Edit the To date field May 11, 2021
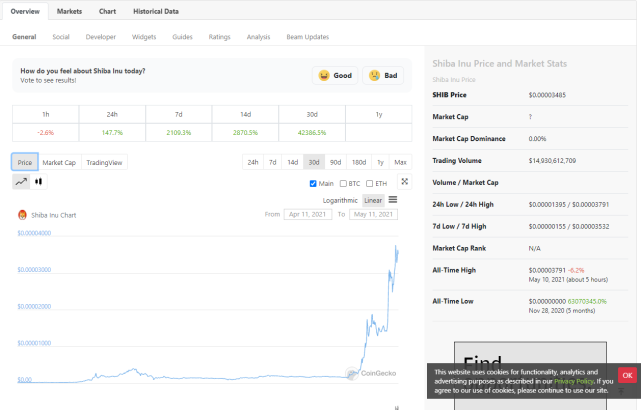Screen dimensions: 641x410 coord(373,214)
